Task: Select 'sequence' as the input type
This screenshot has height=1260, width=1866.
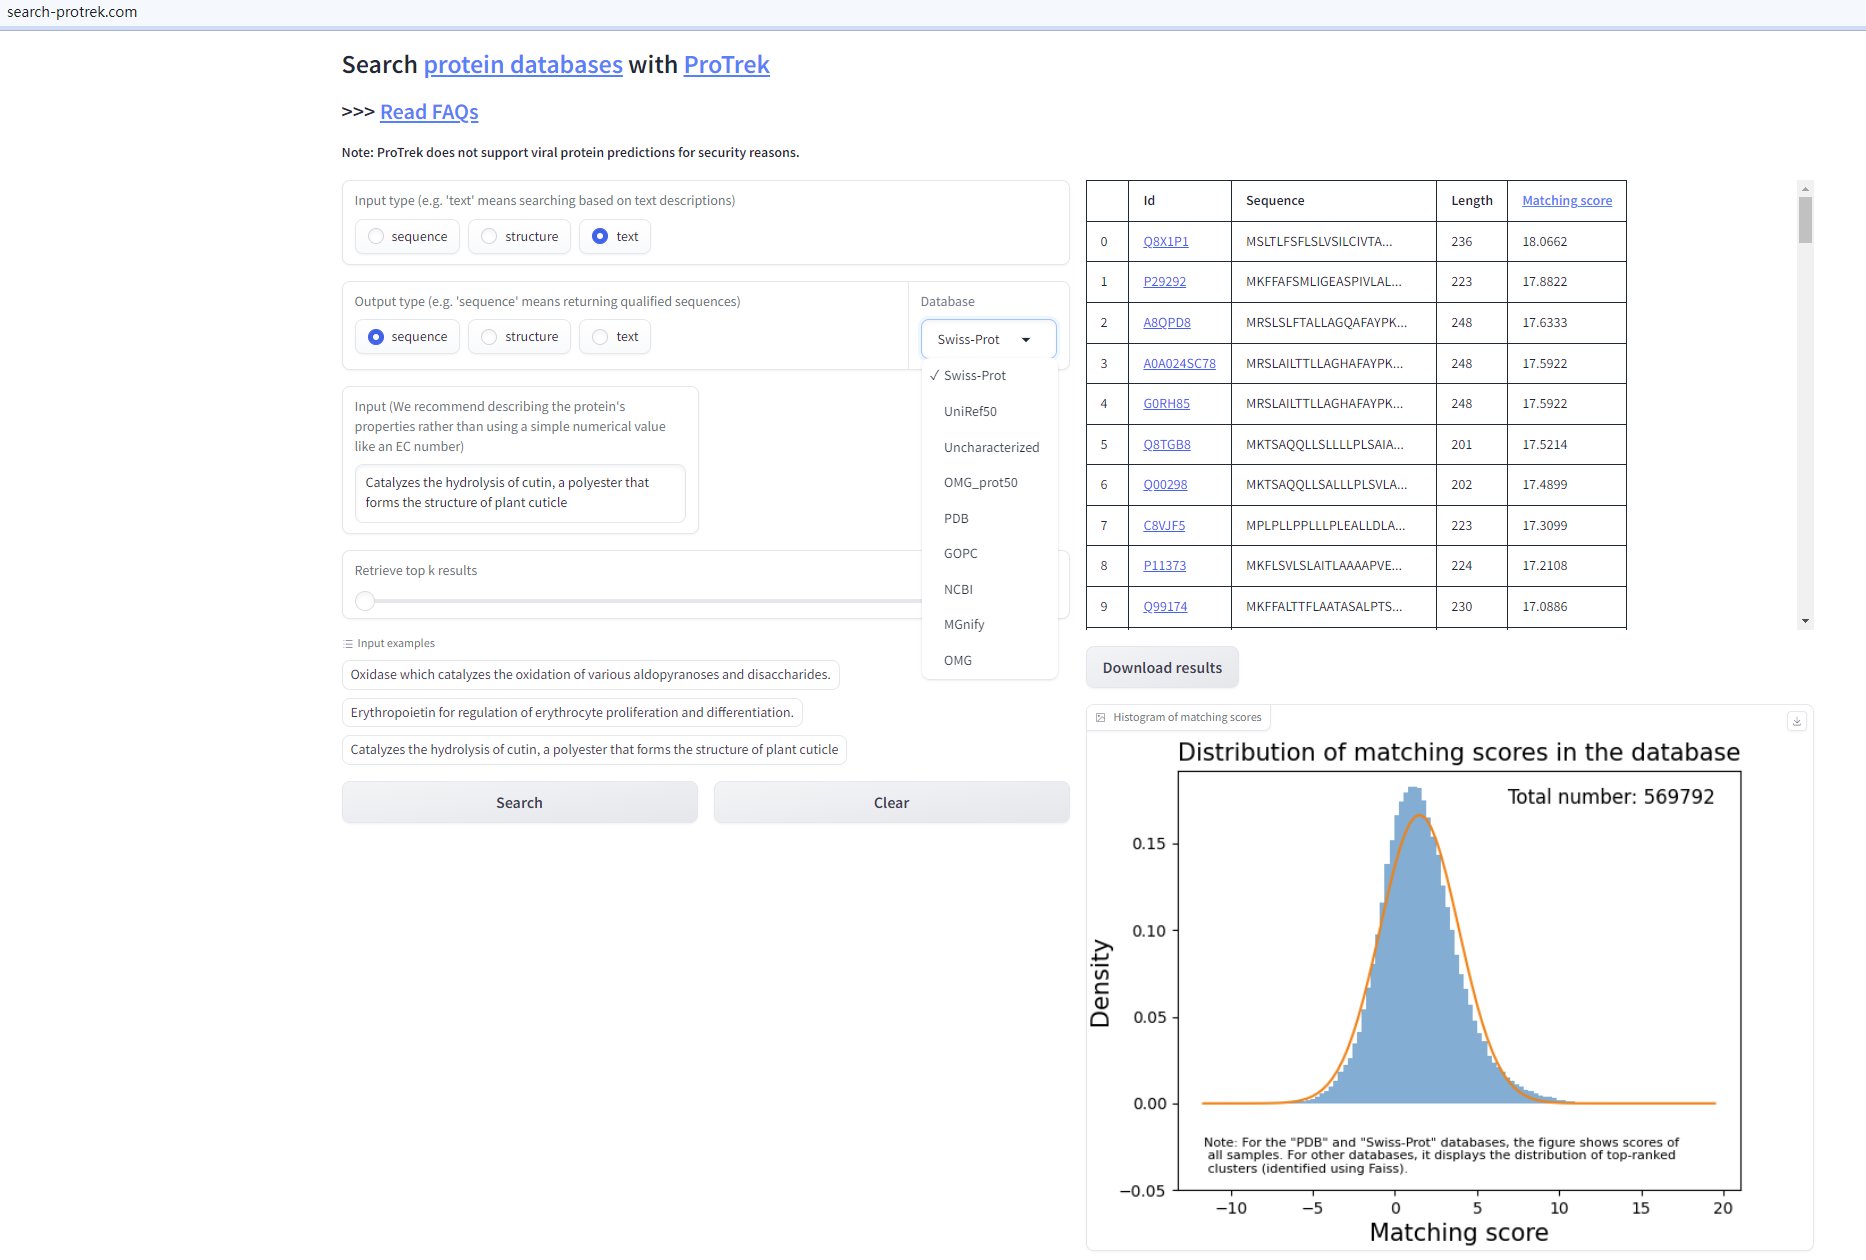Action: point(377,237)
